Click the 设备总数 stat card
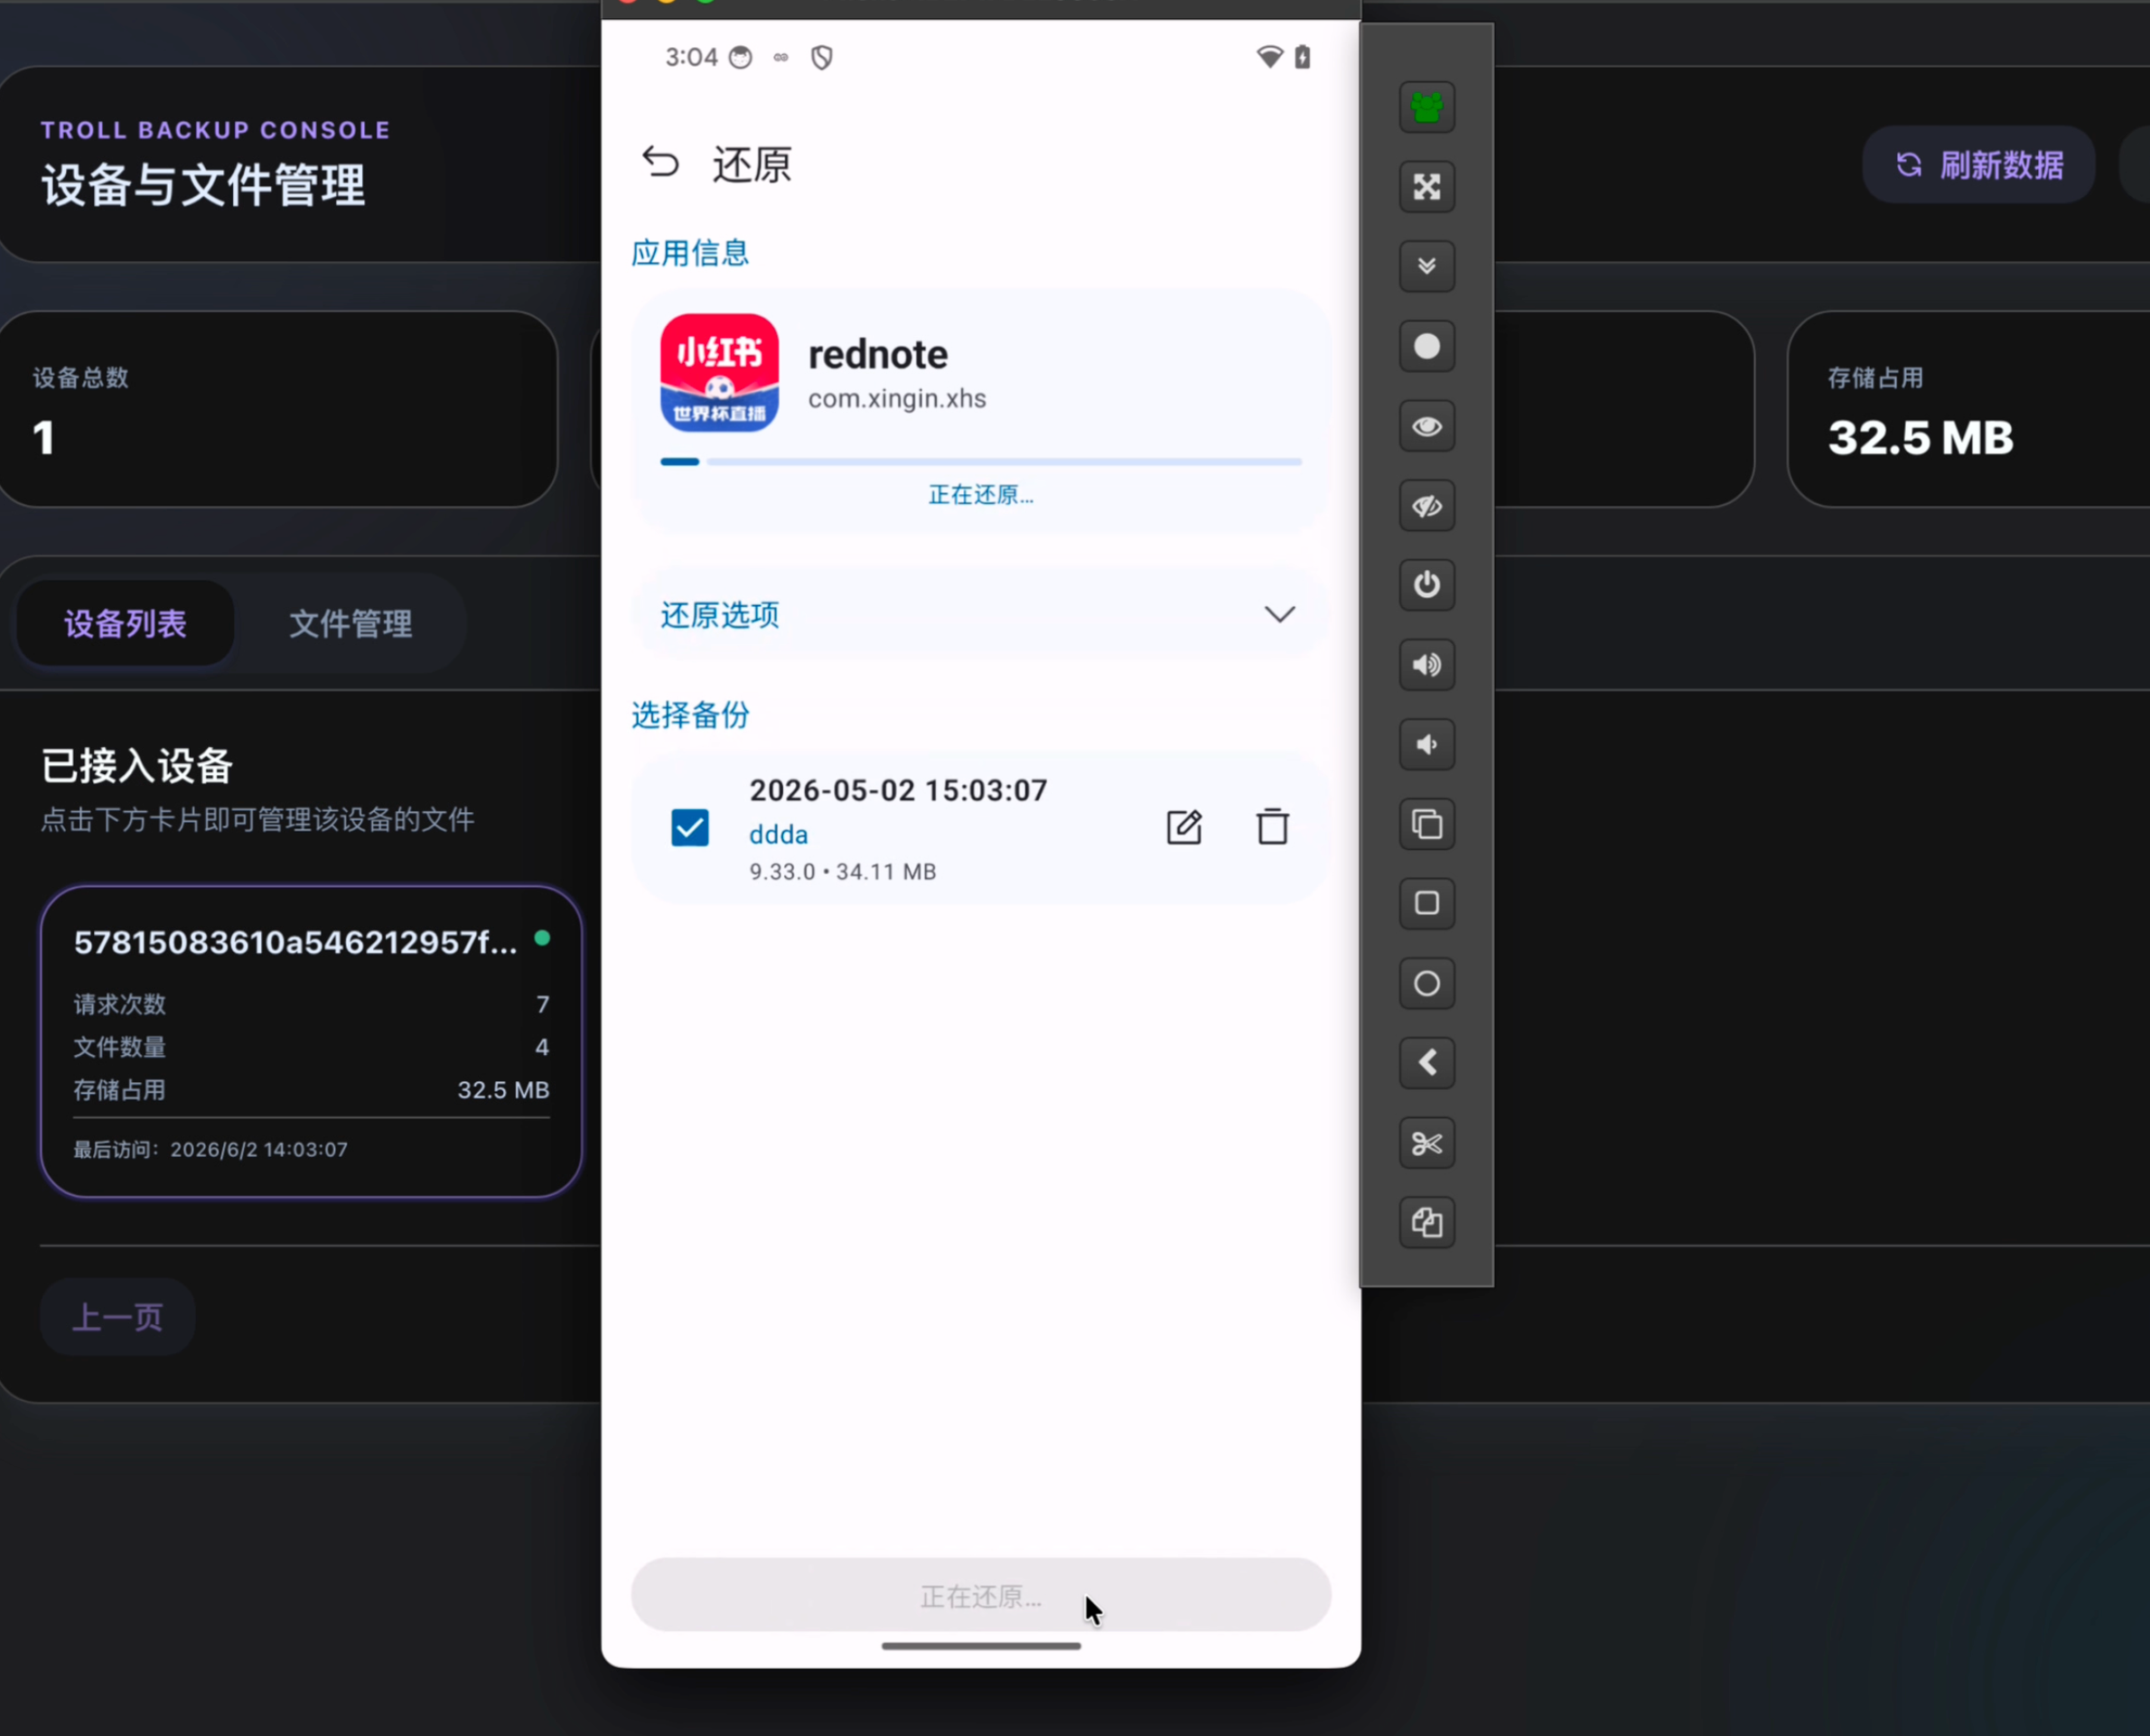The width and height of the screenshot is (2150, 1736). (278, 409)
